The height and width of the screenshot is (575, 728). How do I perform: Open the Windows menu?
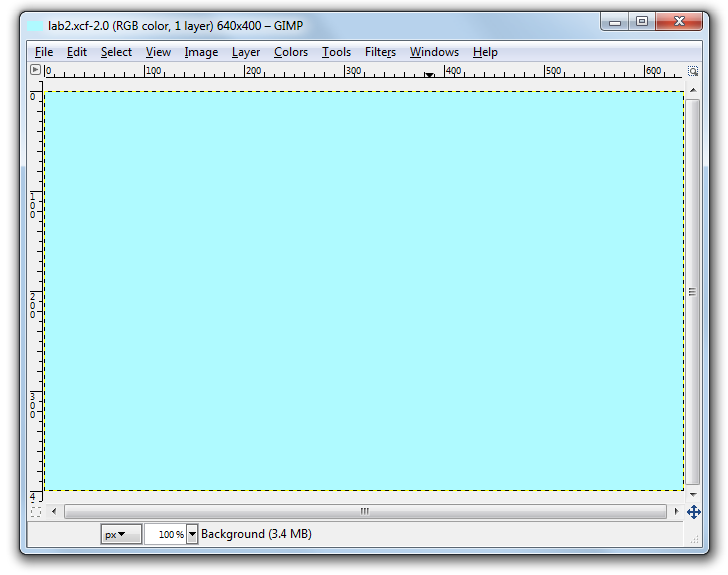(434, 52)
